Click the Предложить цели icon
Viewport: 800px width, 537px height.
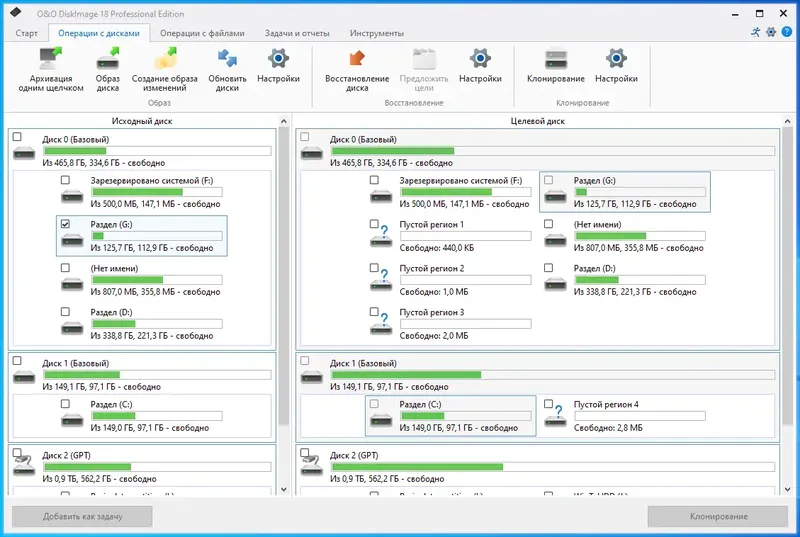(x=424, y=59)
